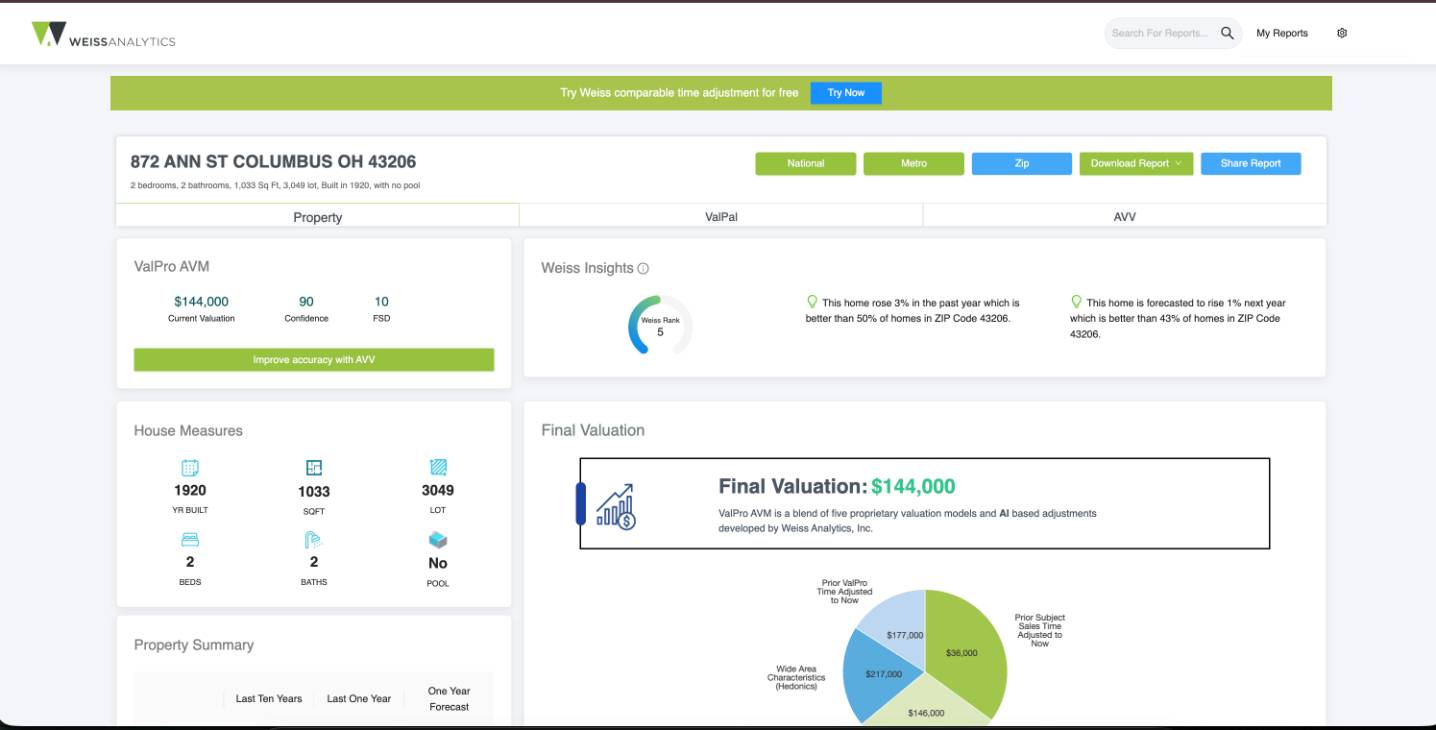
Task: Click the square footage floorplan icon
Action: click(314, 467)
